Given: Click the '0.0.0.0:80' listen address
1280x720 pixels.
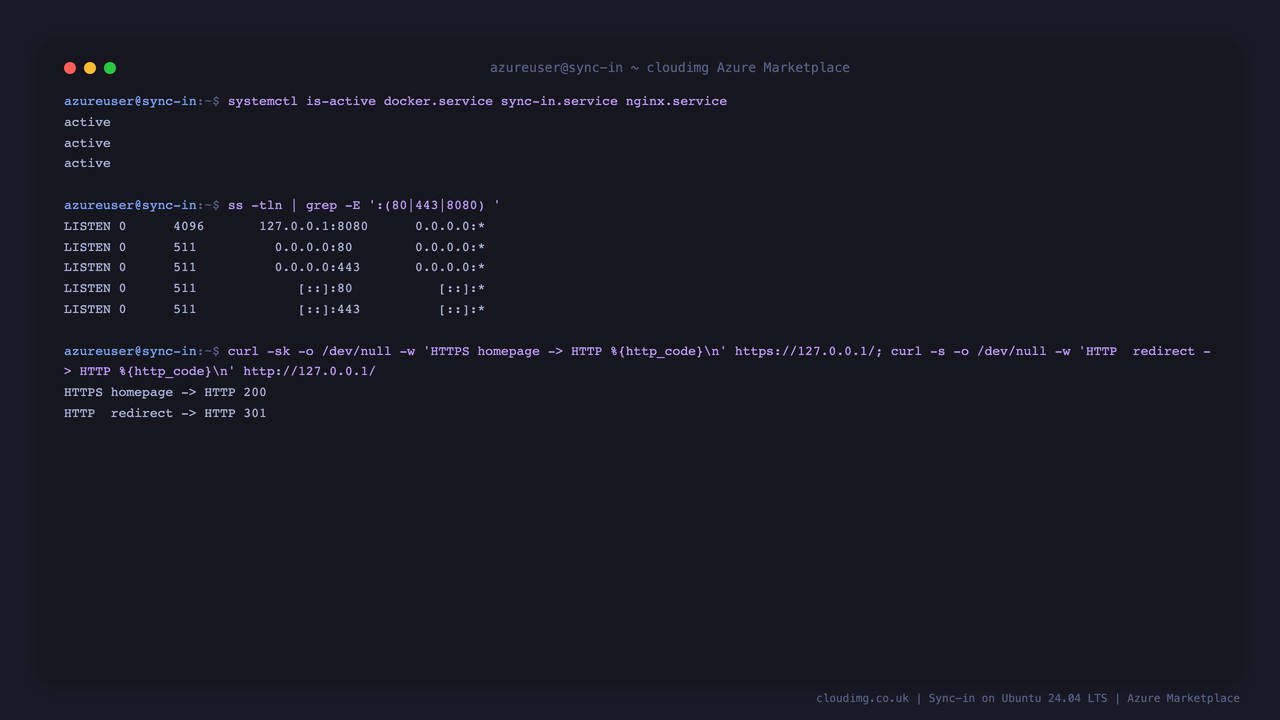Looking at the screenshot, I should coord(313,247).
